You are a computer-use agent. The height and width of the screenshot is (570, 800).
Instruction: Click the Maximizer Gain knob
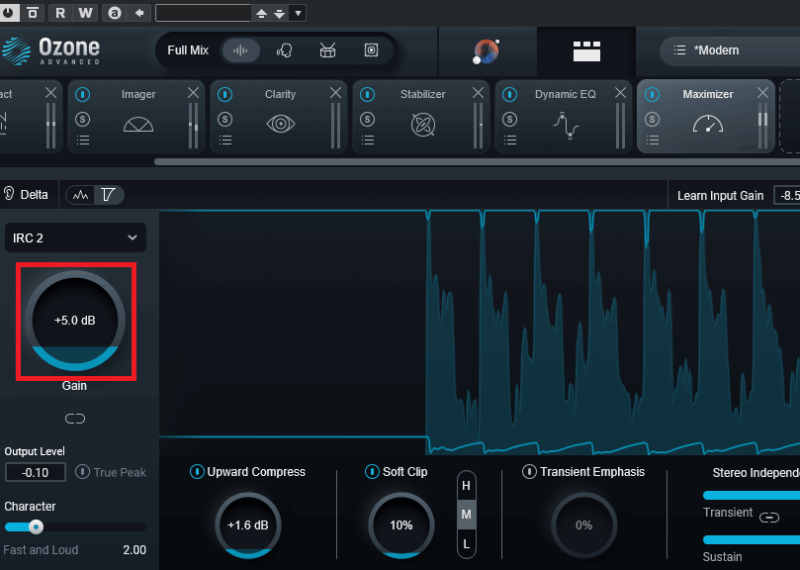[75, 320]
